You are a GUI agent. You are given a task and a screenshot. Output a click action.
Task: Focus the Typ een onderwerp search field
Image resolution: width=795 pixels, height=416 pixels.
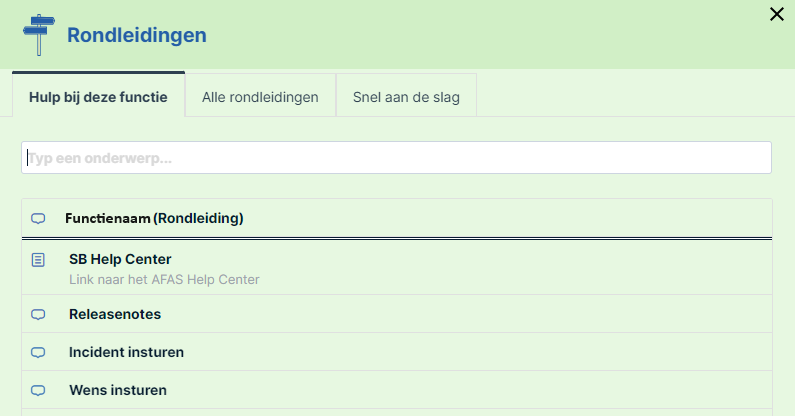(396, 158)
